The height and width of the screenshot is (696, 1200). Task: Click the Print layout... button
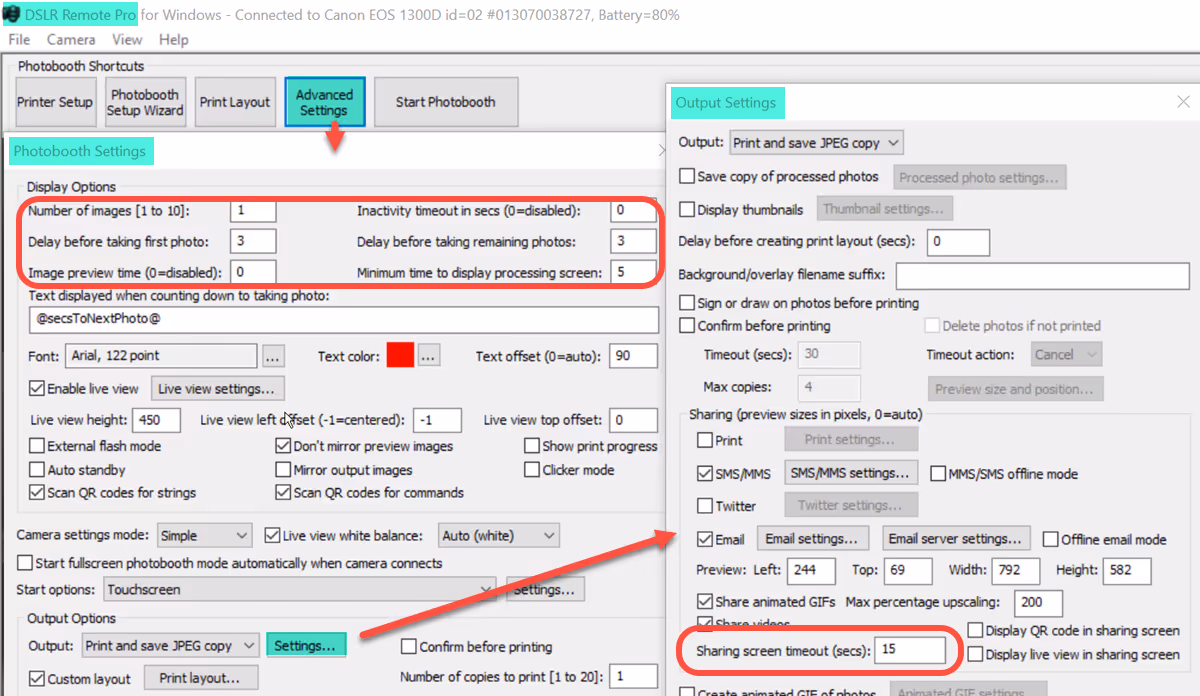[200, 678]
